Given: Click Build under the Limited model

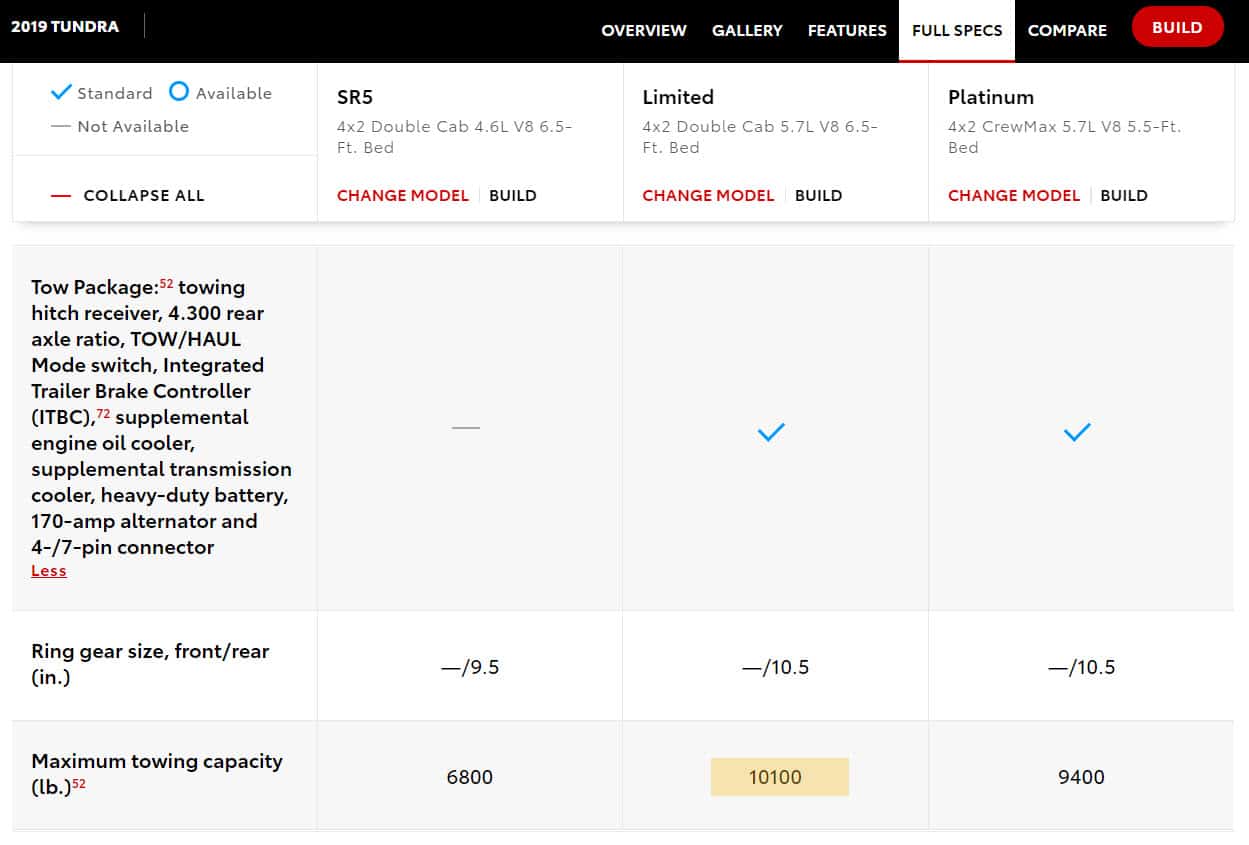Looking at the screenshot, I should [819, 196].
